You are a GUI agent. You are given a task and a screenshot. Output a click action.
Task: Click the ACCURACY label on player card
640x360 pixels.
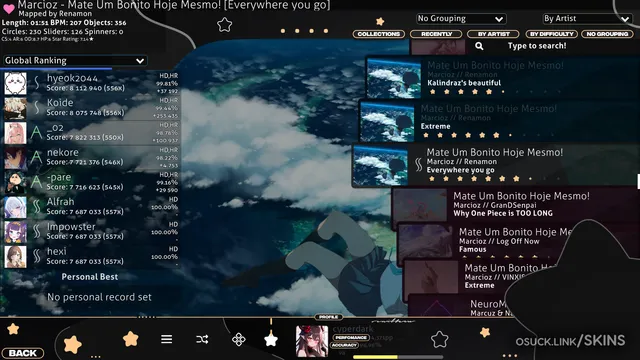344,345
